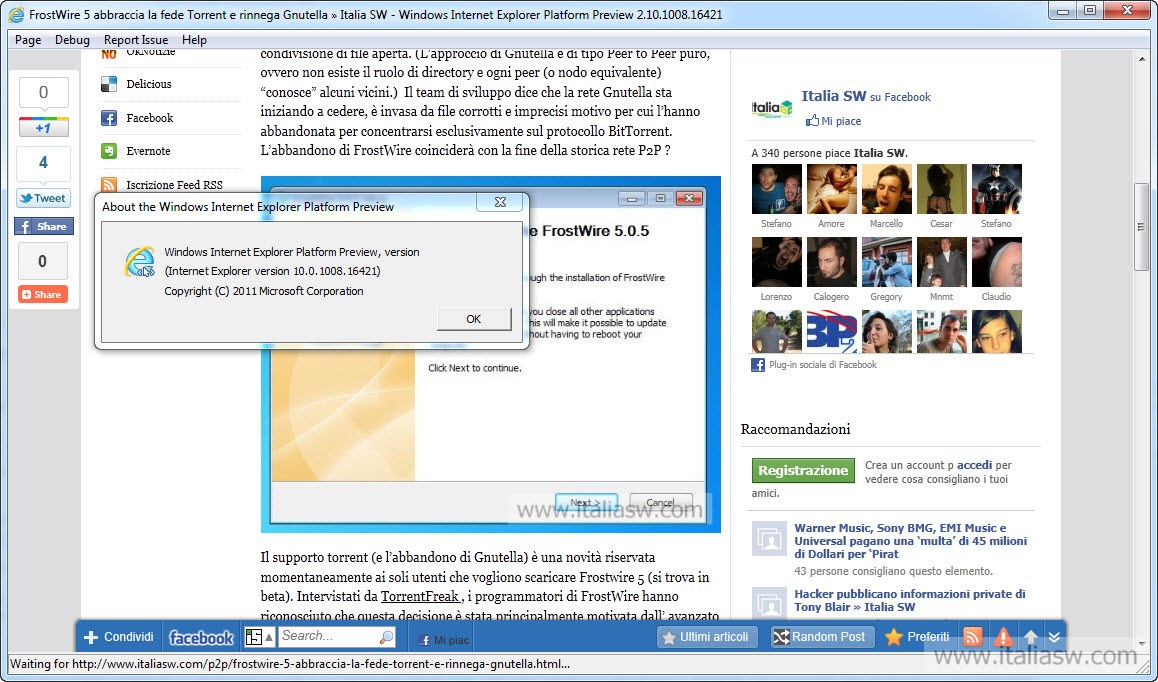Click the scrollbar up arrow of the page
The height and width of the screenshot is (682, 1158).
(1141, 59)
